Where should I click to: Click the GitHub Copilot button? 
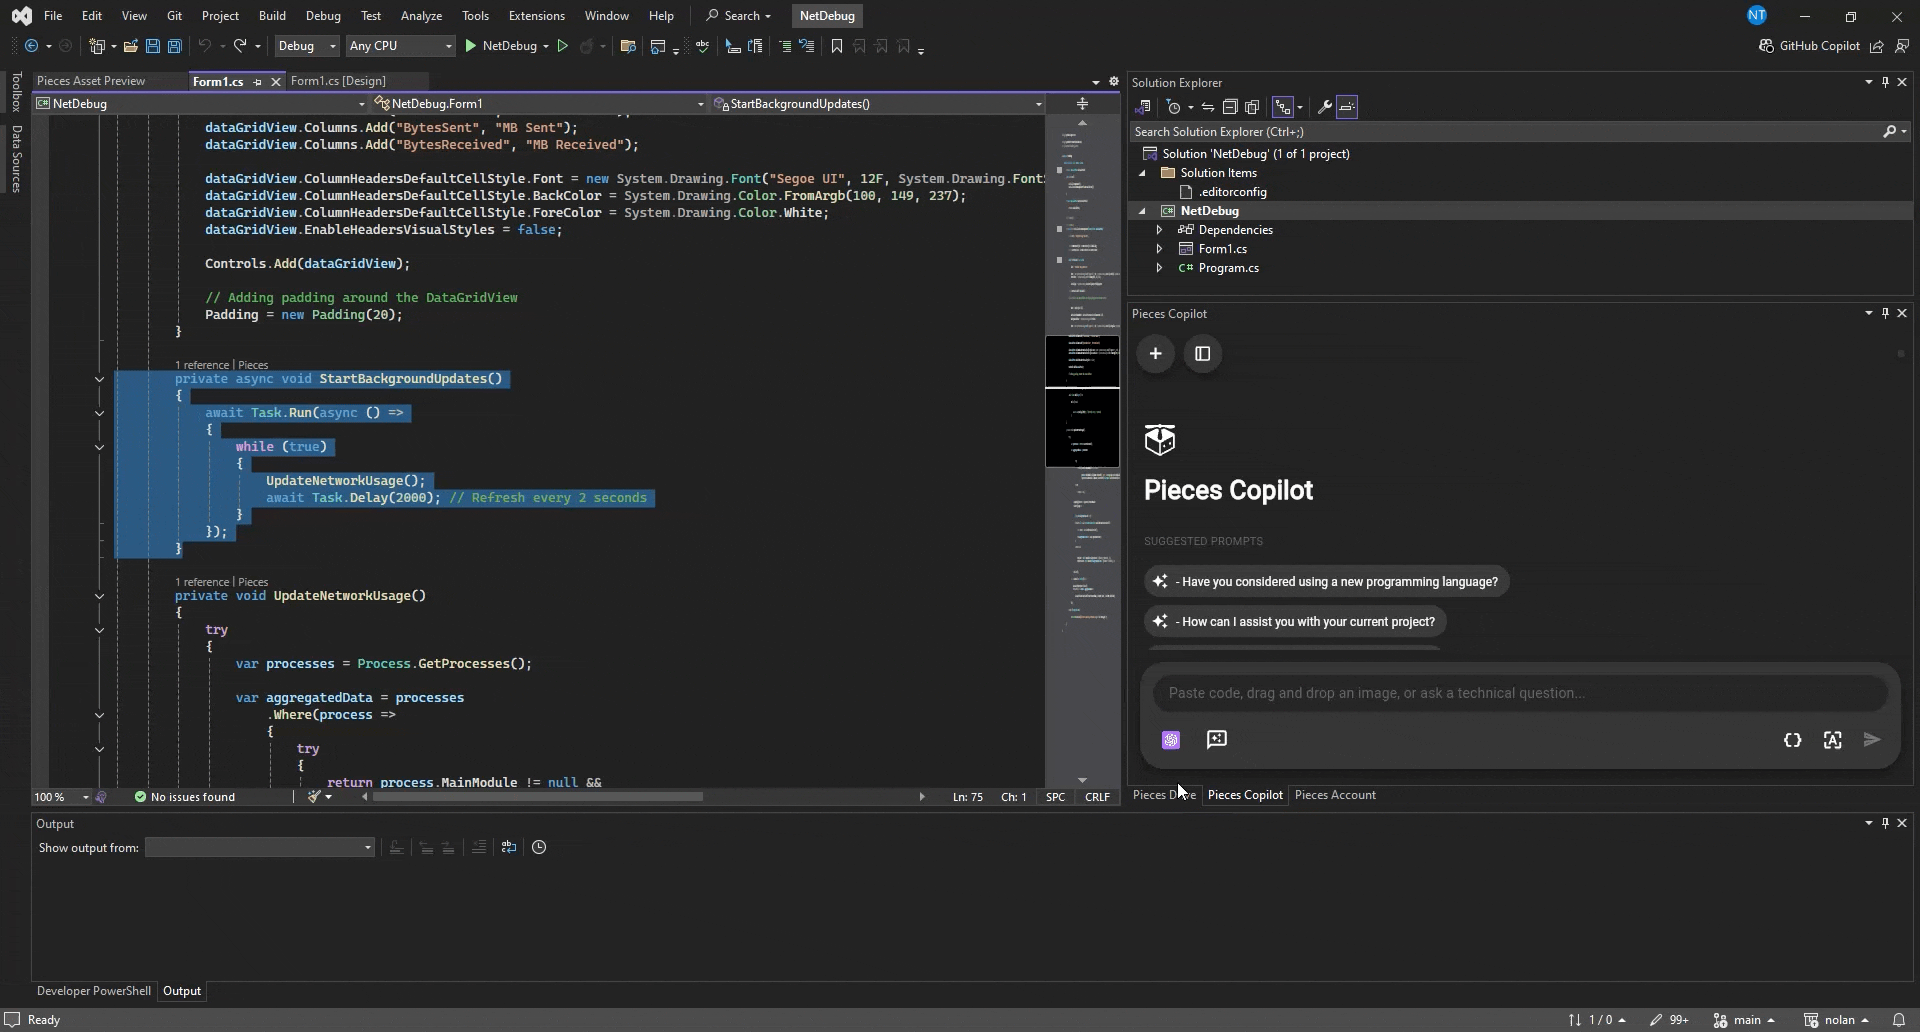click(x=1809, y=46)
